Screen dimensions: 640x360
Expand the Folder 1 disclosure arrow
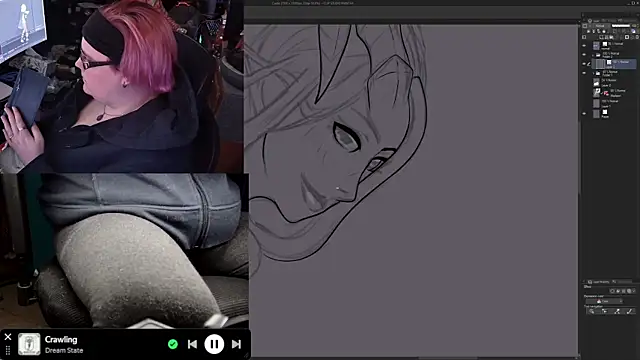pos(593,73)
